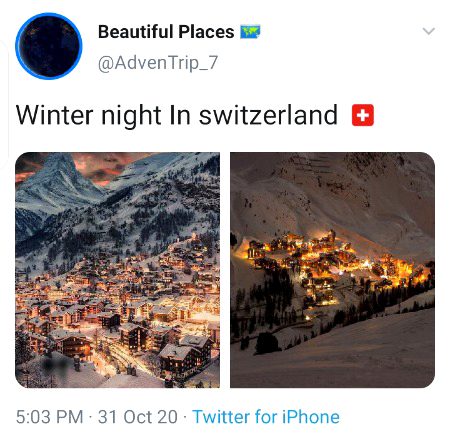Click the 5:03 PM timestamp

pos(49,417)
